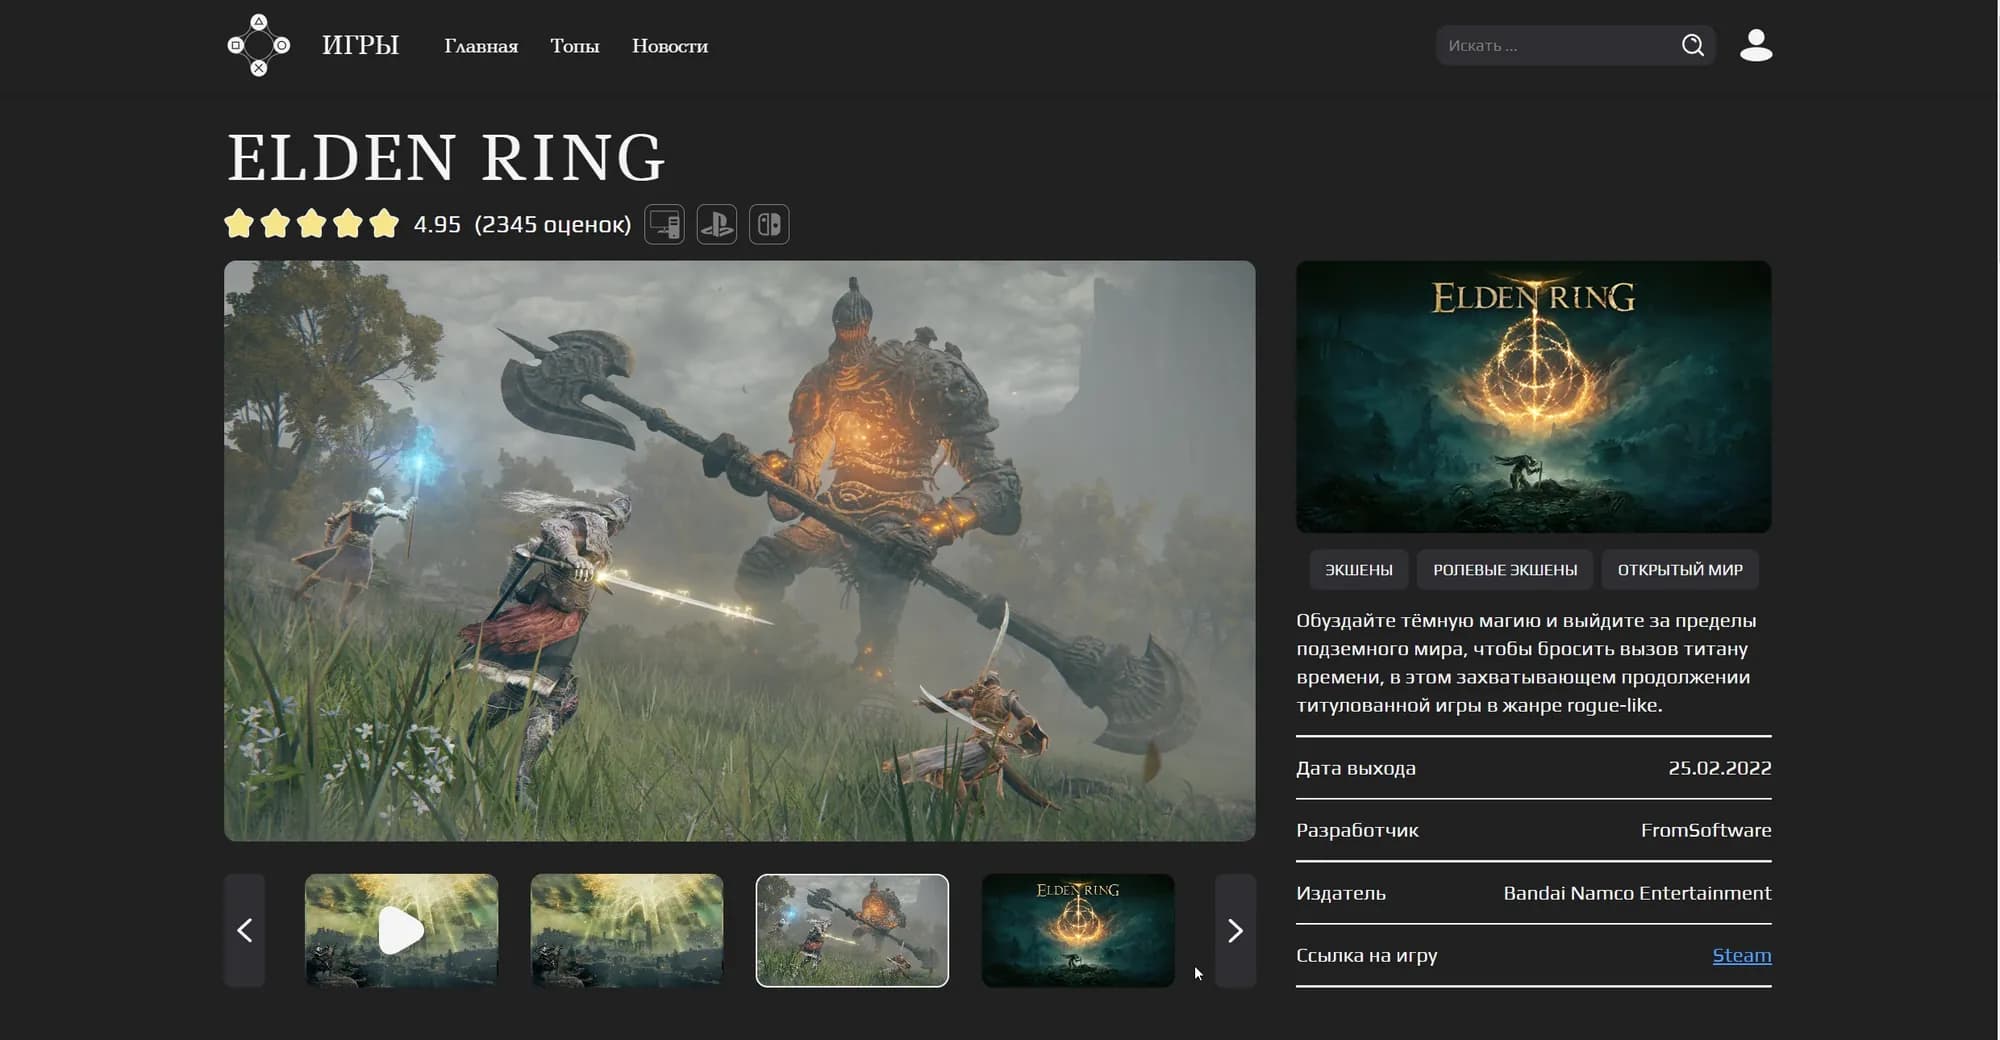Image resolution: width=2000 pixels, height=1040 pixels.
Task: Click the first rating star
Action: [x=239, y=223]
